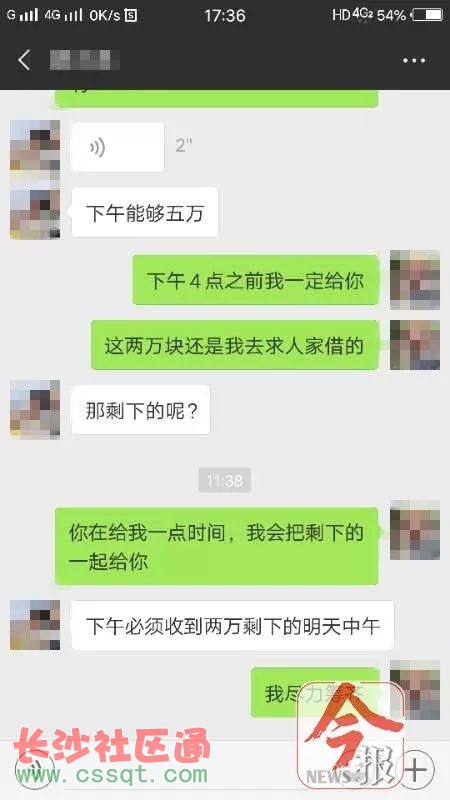The height and width of the screenshot is (800, 450).
Task: Switch to voice input via microphone icon
Action: (x=35, y=769)
